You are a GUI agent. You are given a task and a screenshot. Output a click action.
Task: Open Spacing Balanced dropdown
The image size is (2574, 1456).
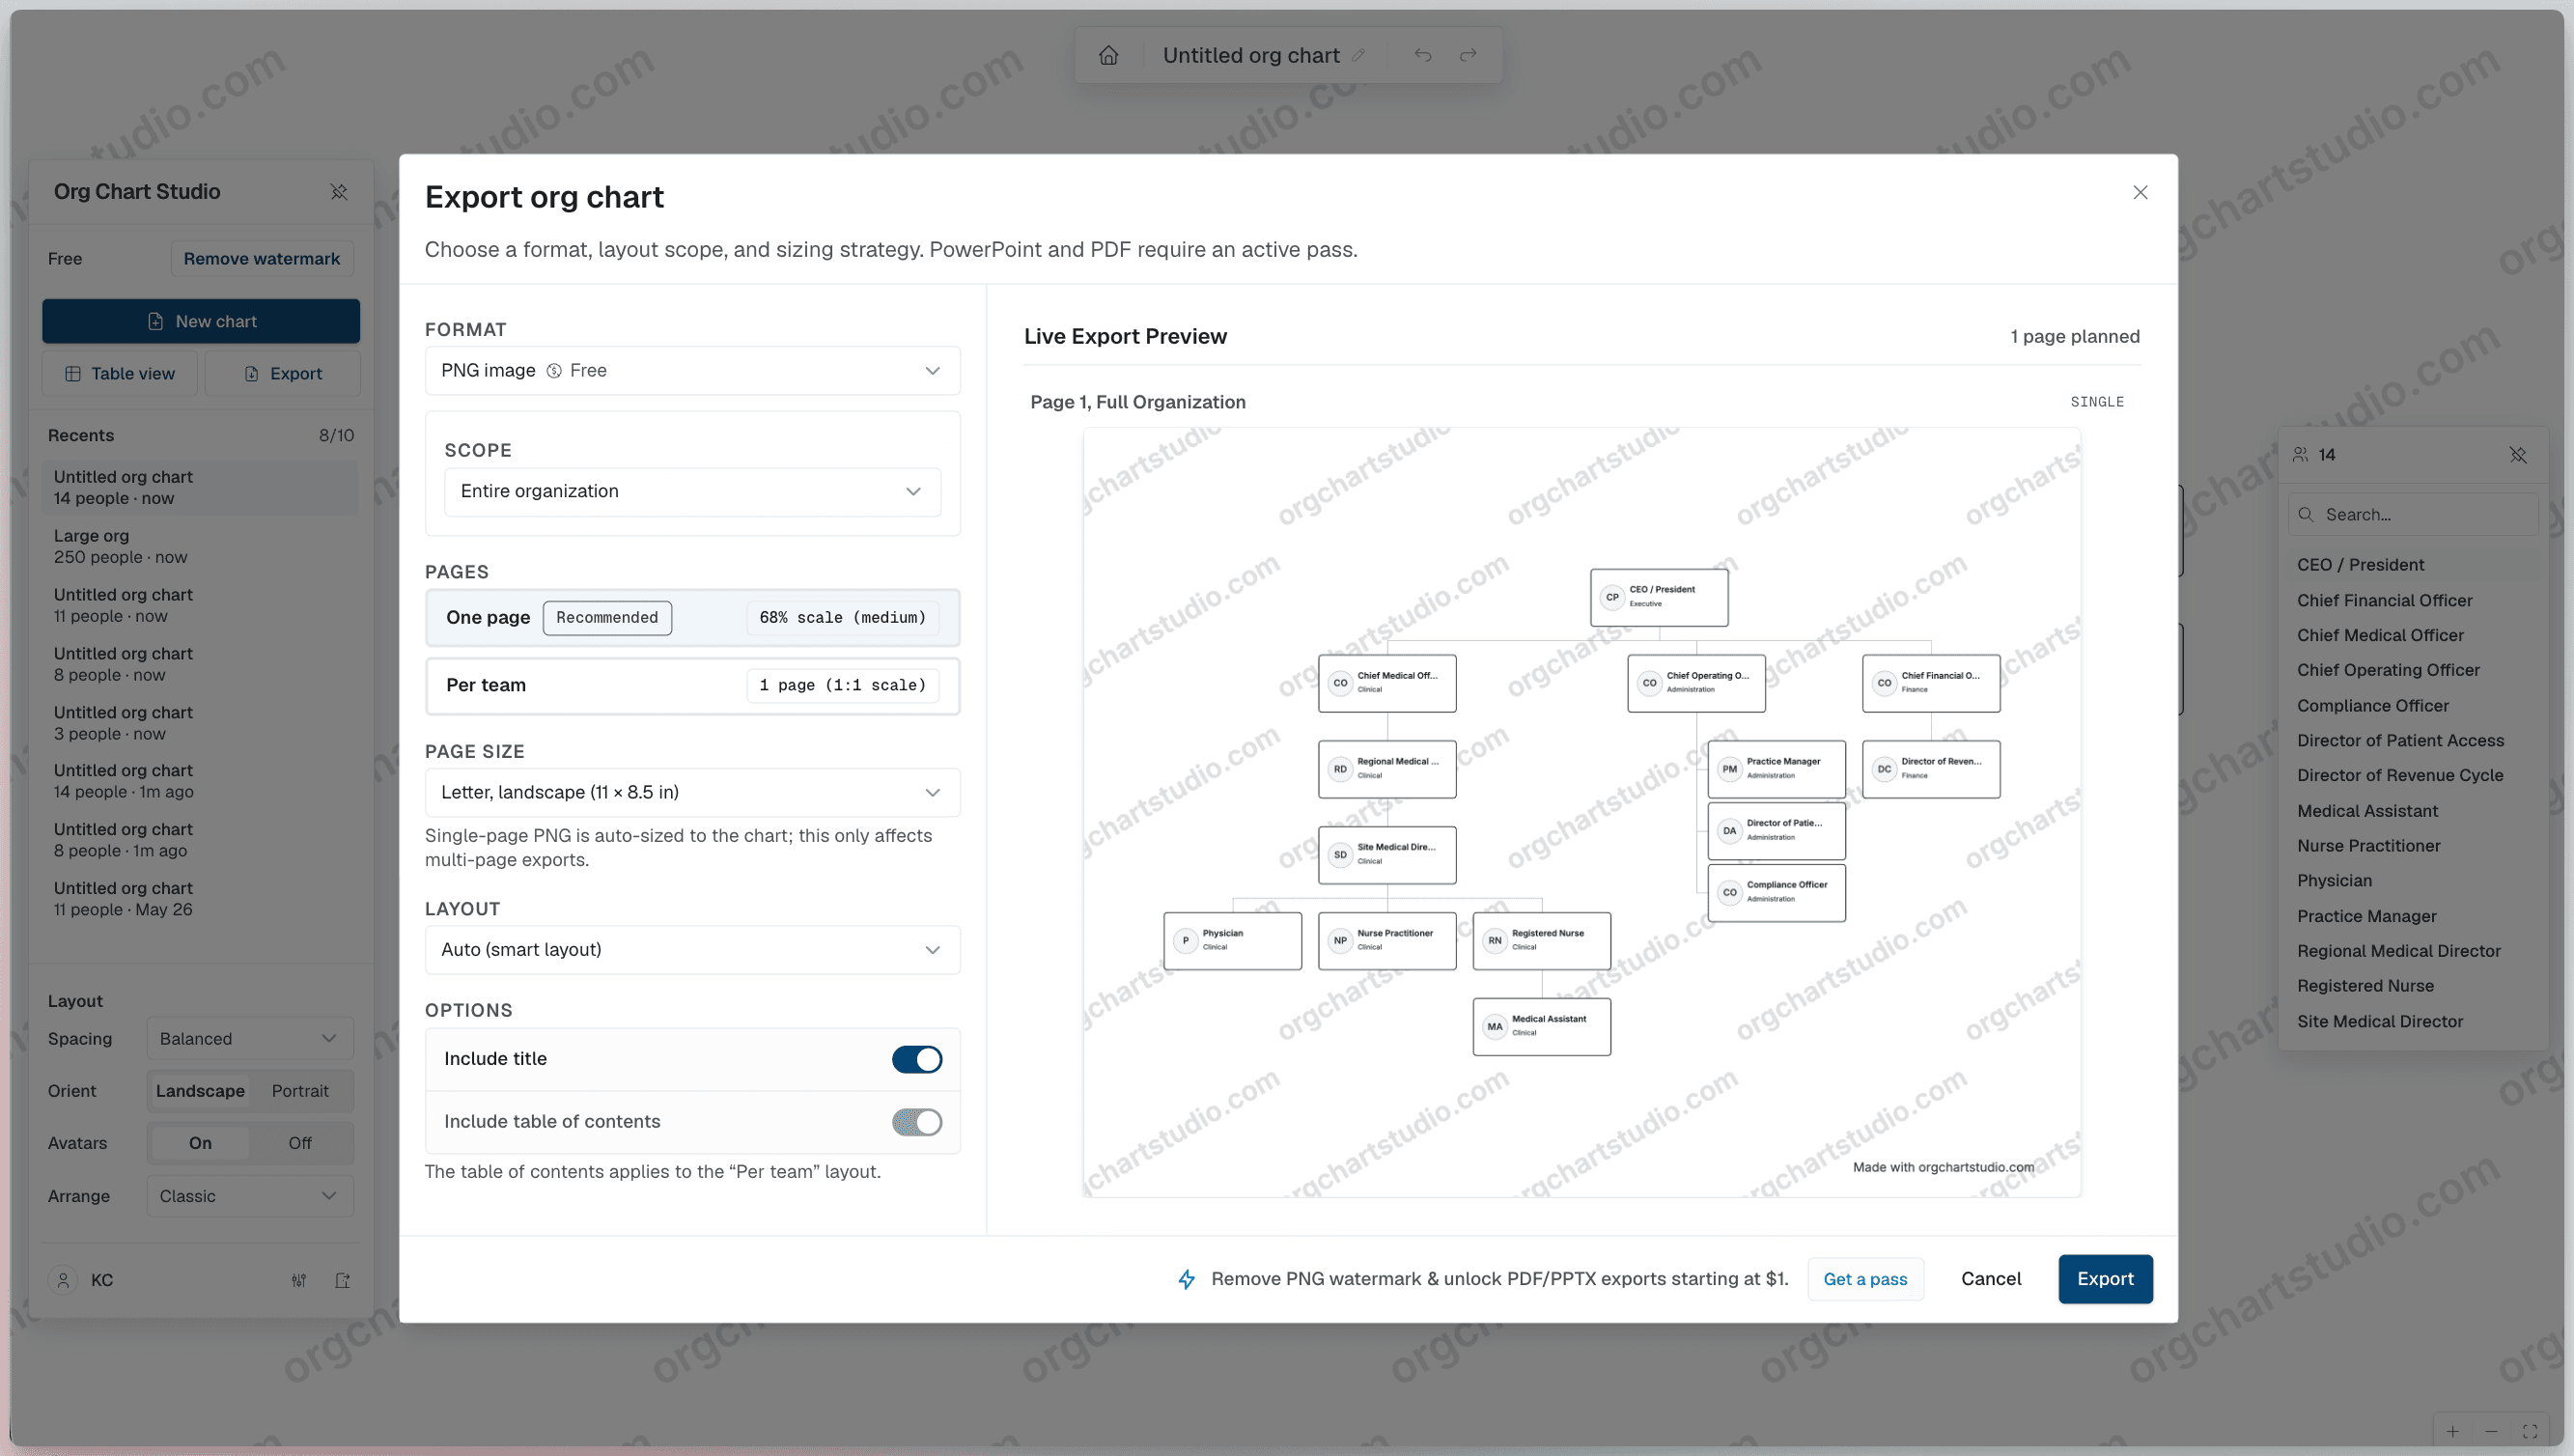tap(250, 1039)
